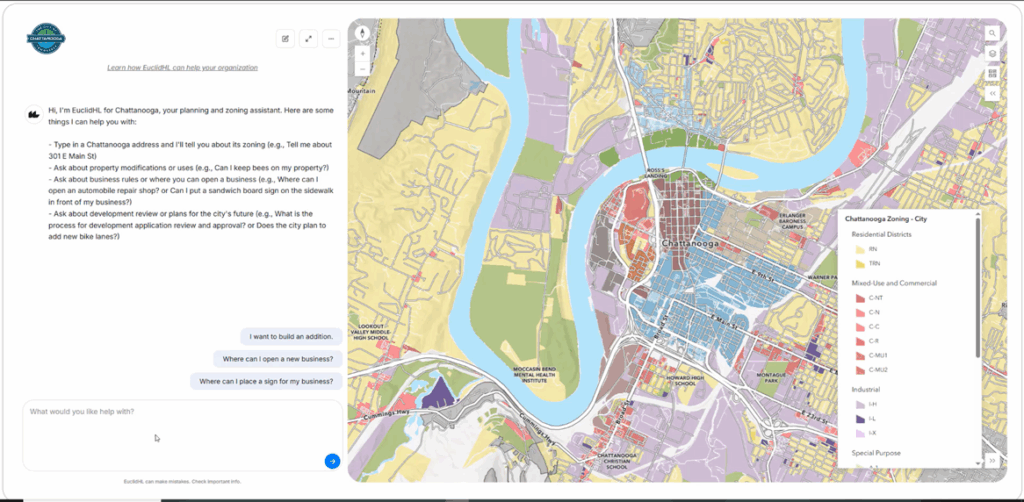
Task: Open Learn how EuclidHL can help link
Action: coord(182,67)
